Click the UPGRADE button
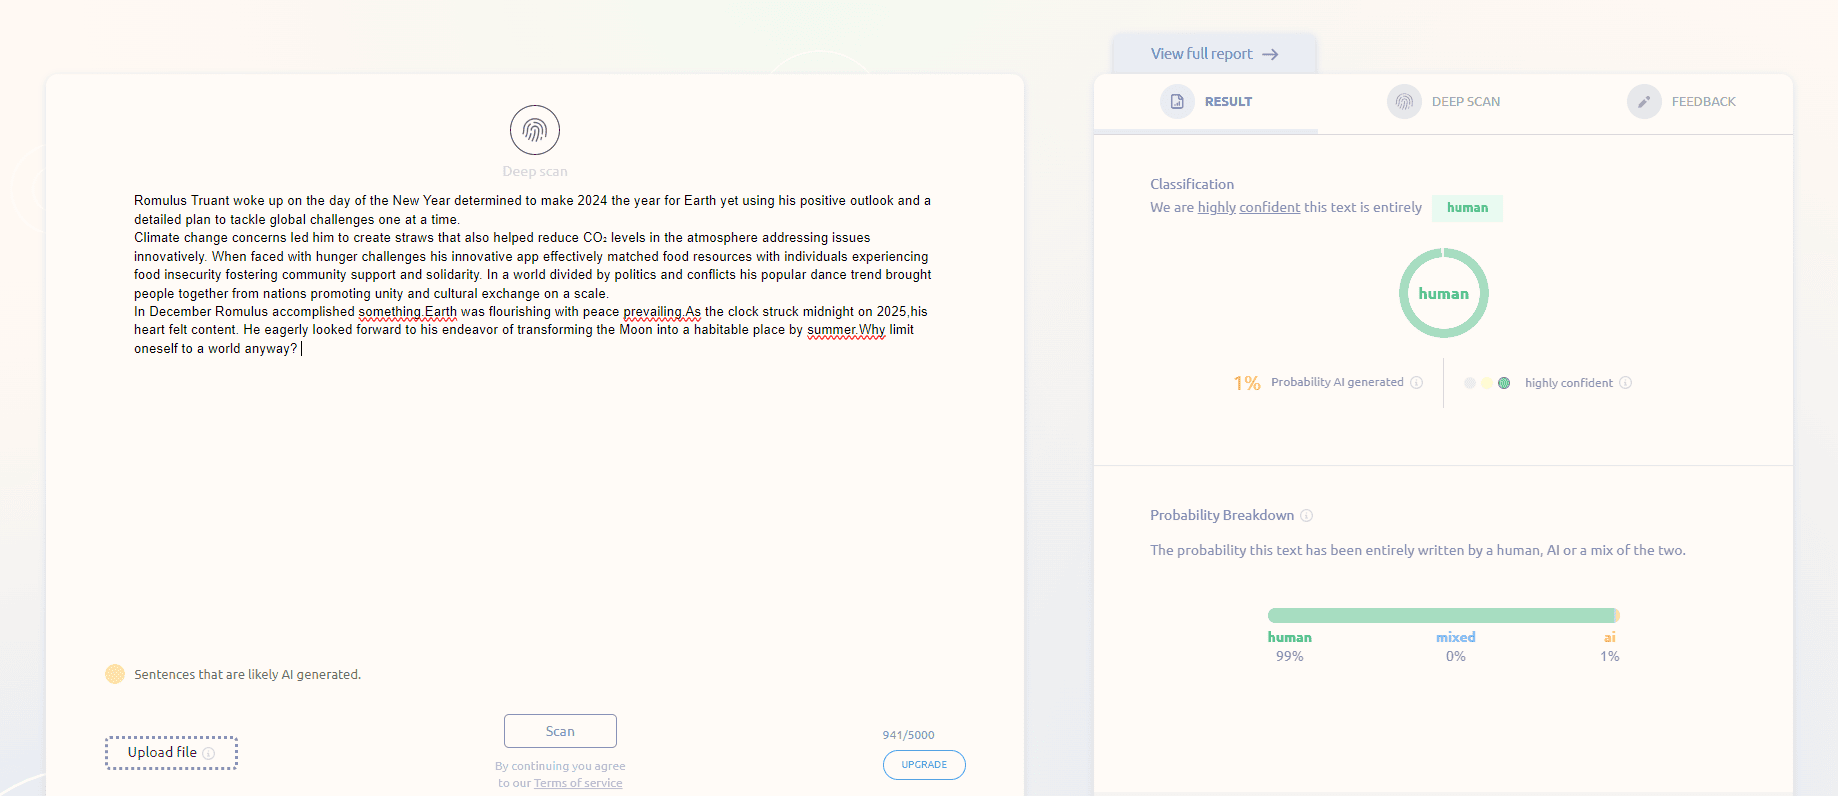This screenshot has width=1838, height=796. click(x=923, y=765)
